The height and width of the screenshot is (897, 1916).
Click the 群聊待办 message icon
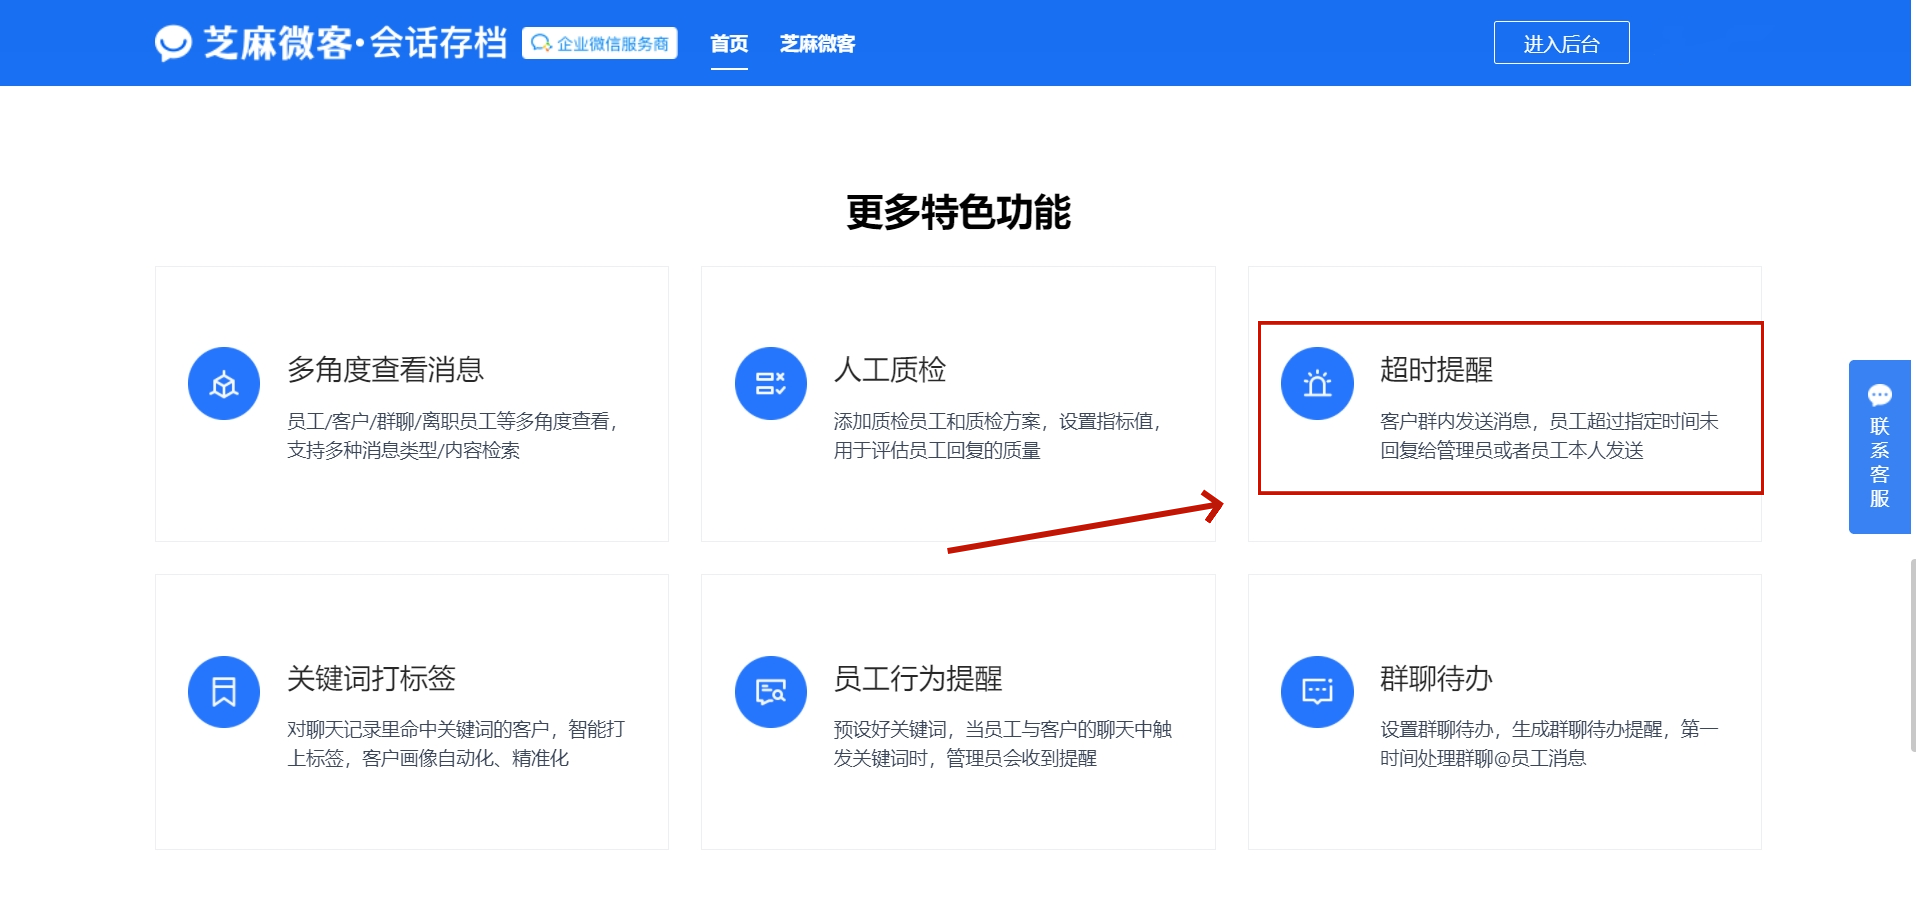(1317, 691)
